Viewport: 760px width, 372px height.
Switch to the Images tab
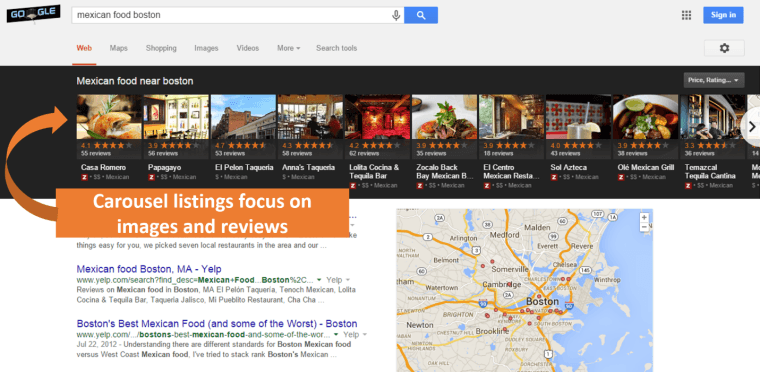206,48
